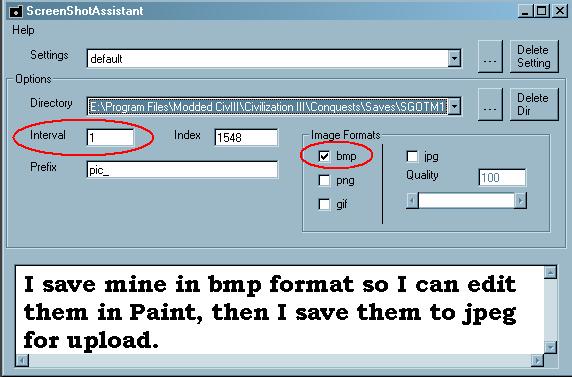
Task: Minimize the ScreenShotAssistant window
Action: click(525, 11)
